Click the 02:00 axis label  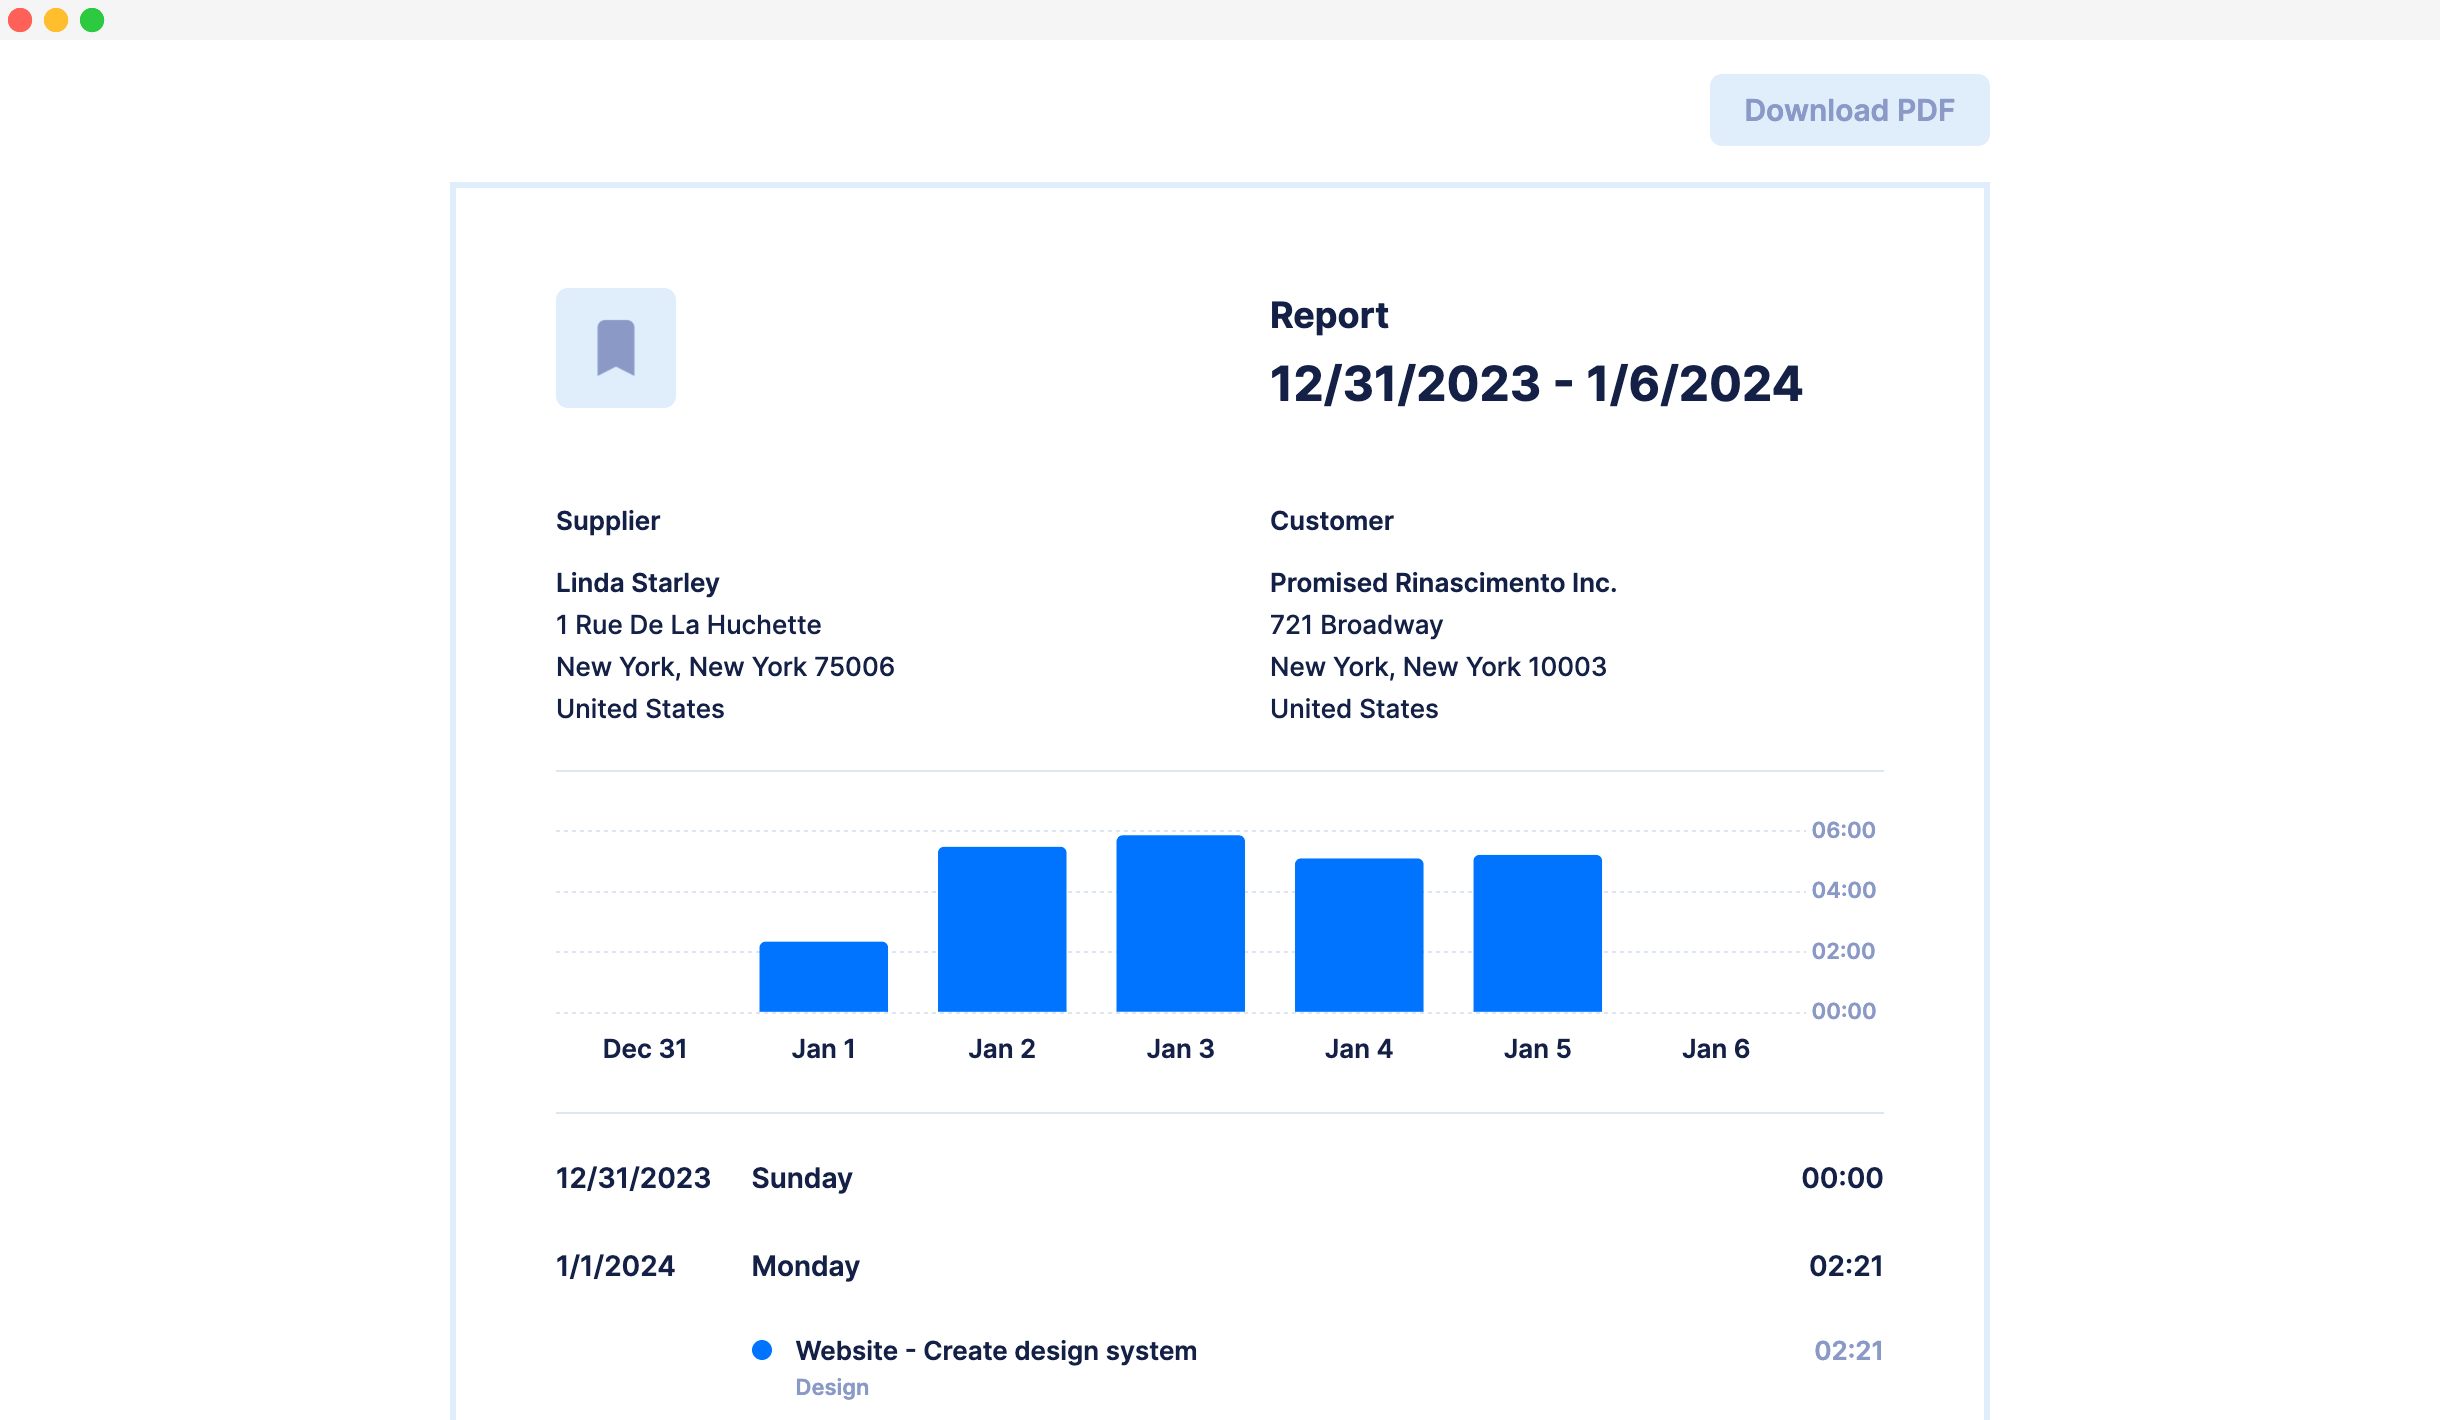[1843, 951]
